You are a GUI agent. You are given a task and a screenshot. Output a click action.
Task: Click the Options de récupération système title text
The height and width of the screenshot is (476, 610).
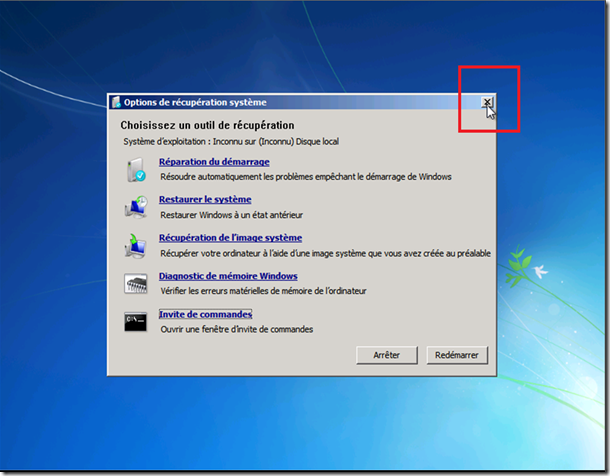pyautogui.click(x=195, y=102)
